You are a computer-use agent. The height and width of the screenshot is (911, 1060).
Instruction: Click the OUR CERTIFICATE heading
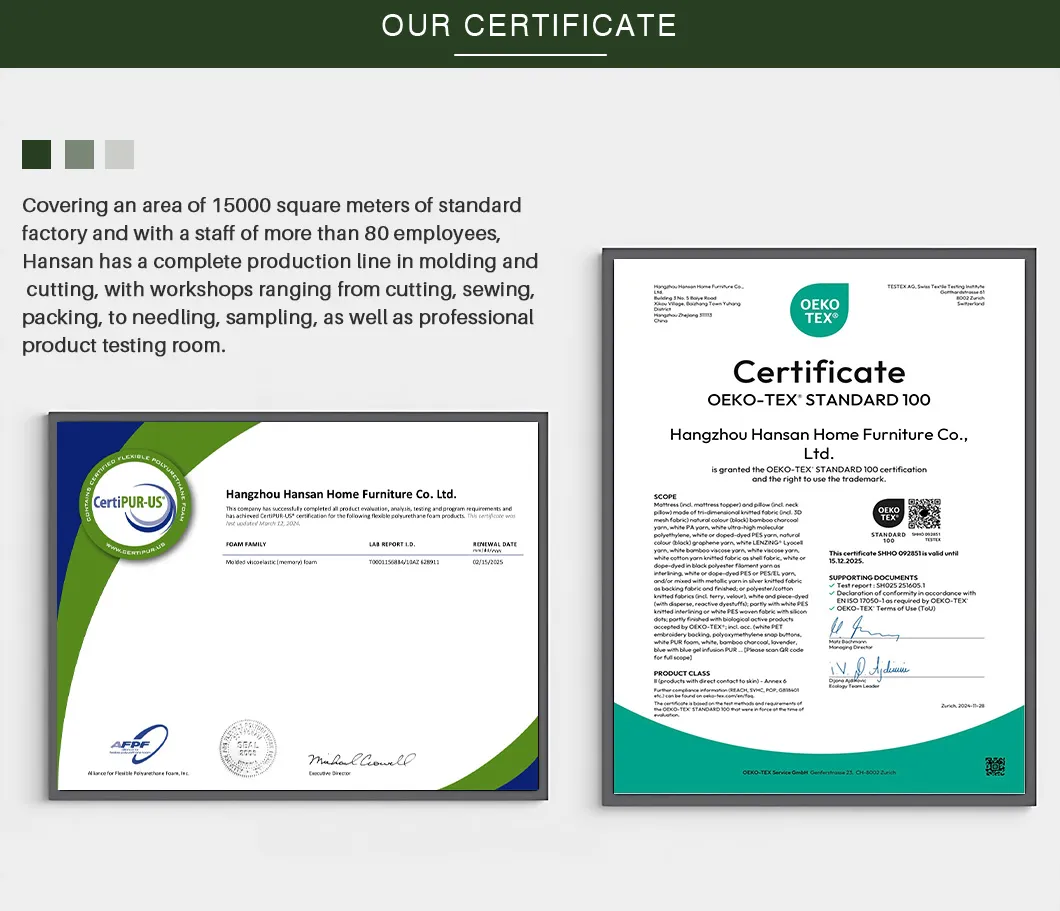[x=529, y=26]
